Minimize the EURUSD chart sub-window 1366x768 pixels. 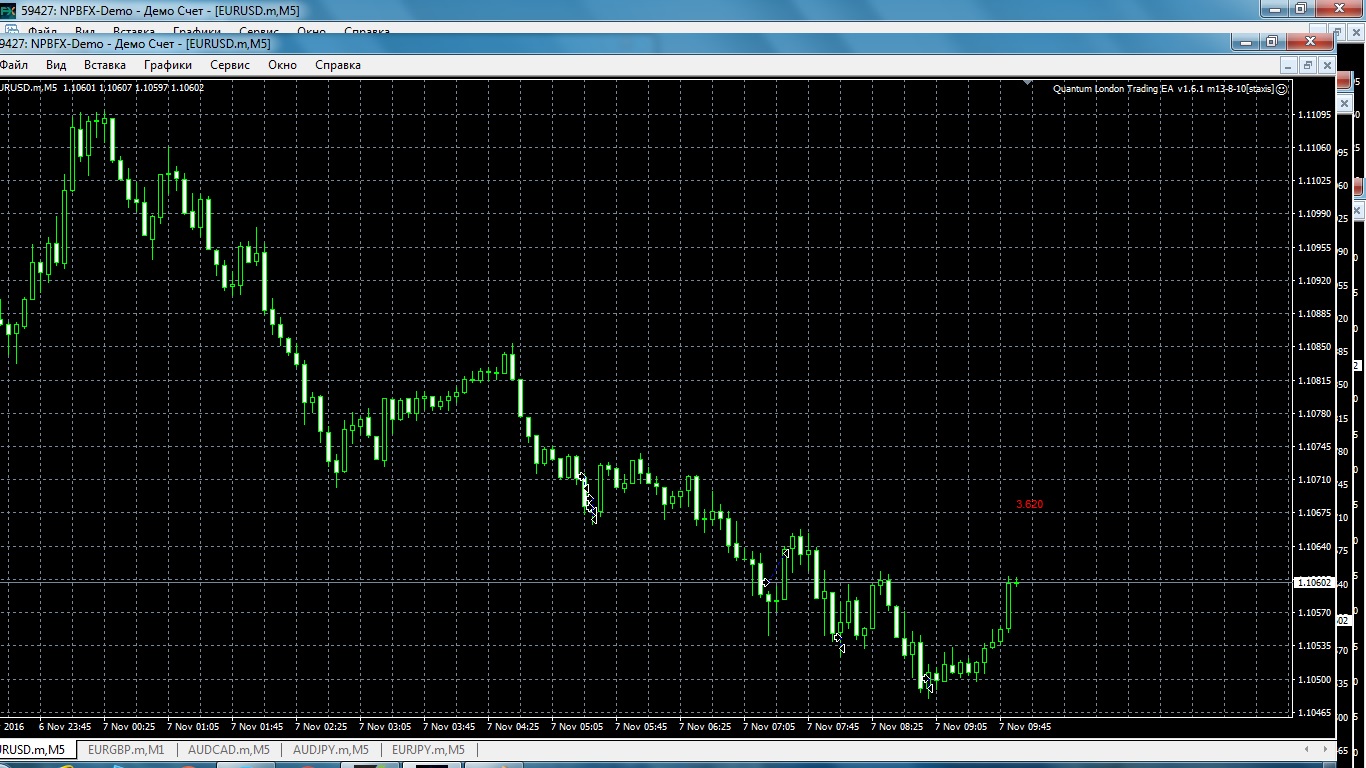coord(1287,65)
